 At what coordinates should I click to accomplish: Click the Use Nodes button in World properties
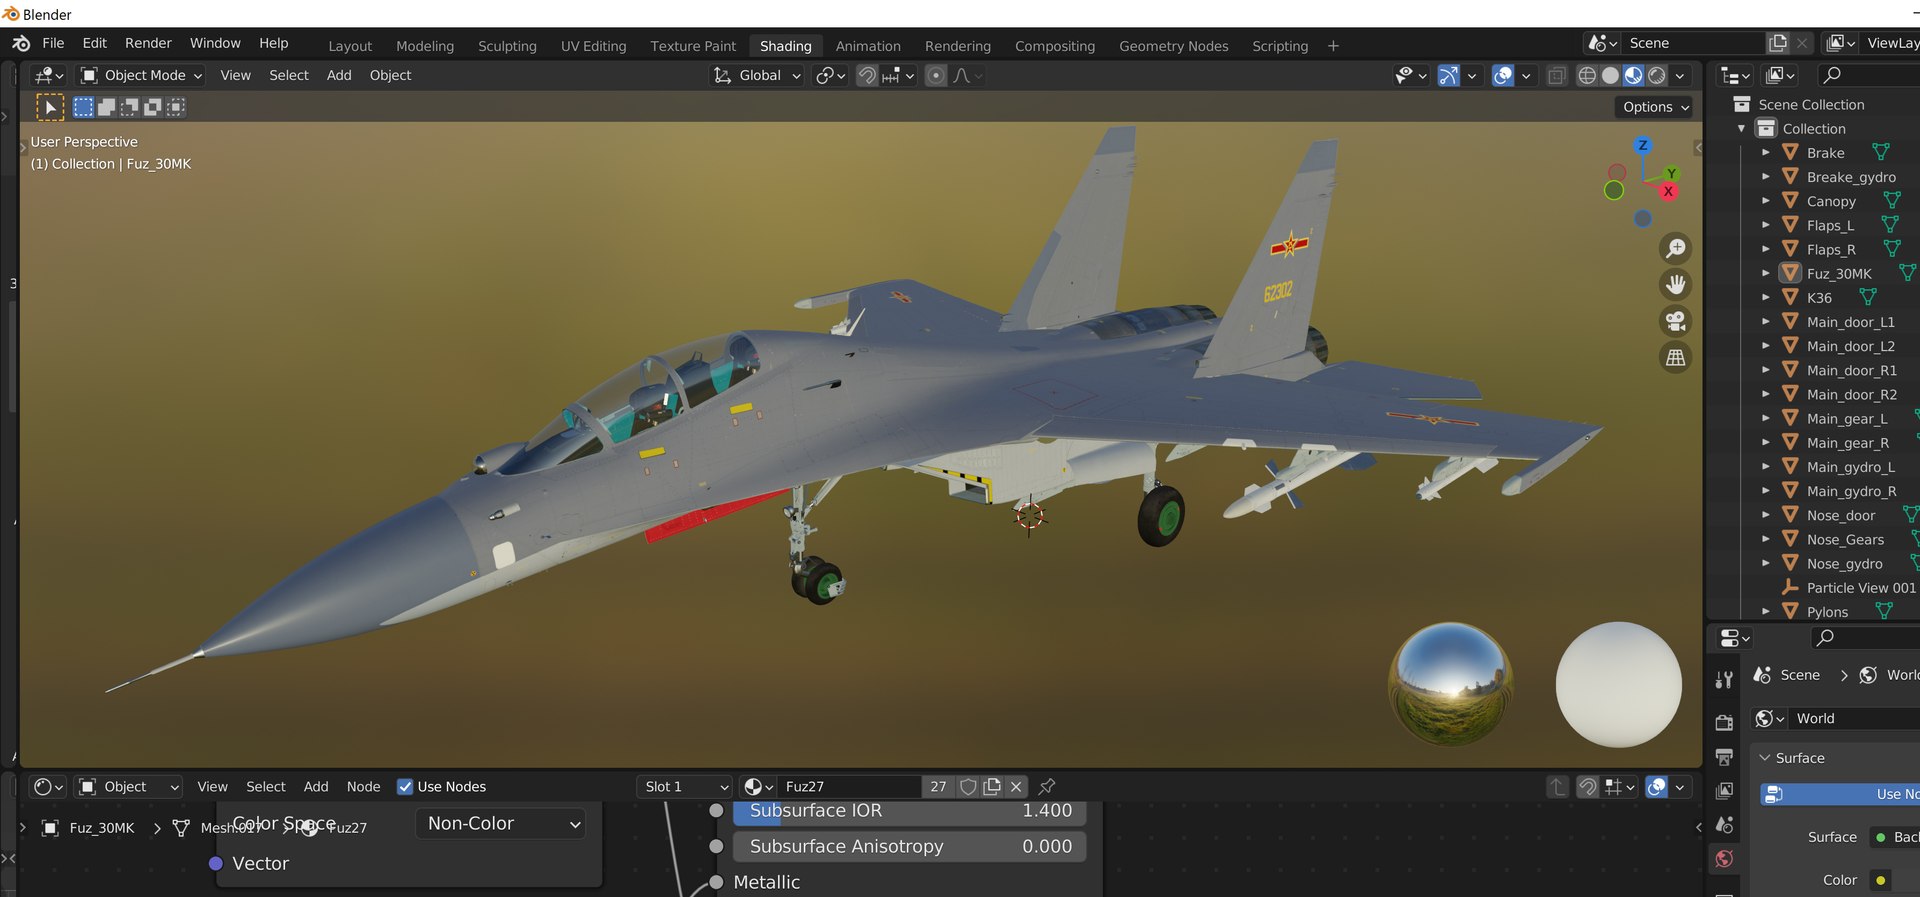(1839, 794)
